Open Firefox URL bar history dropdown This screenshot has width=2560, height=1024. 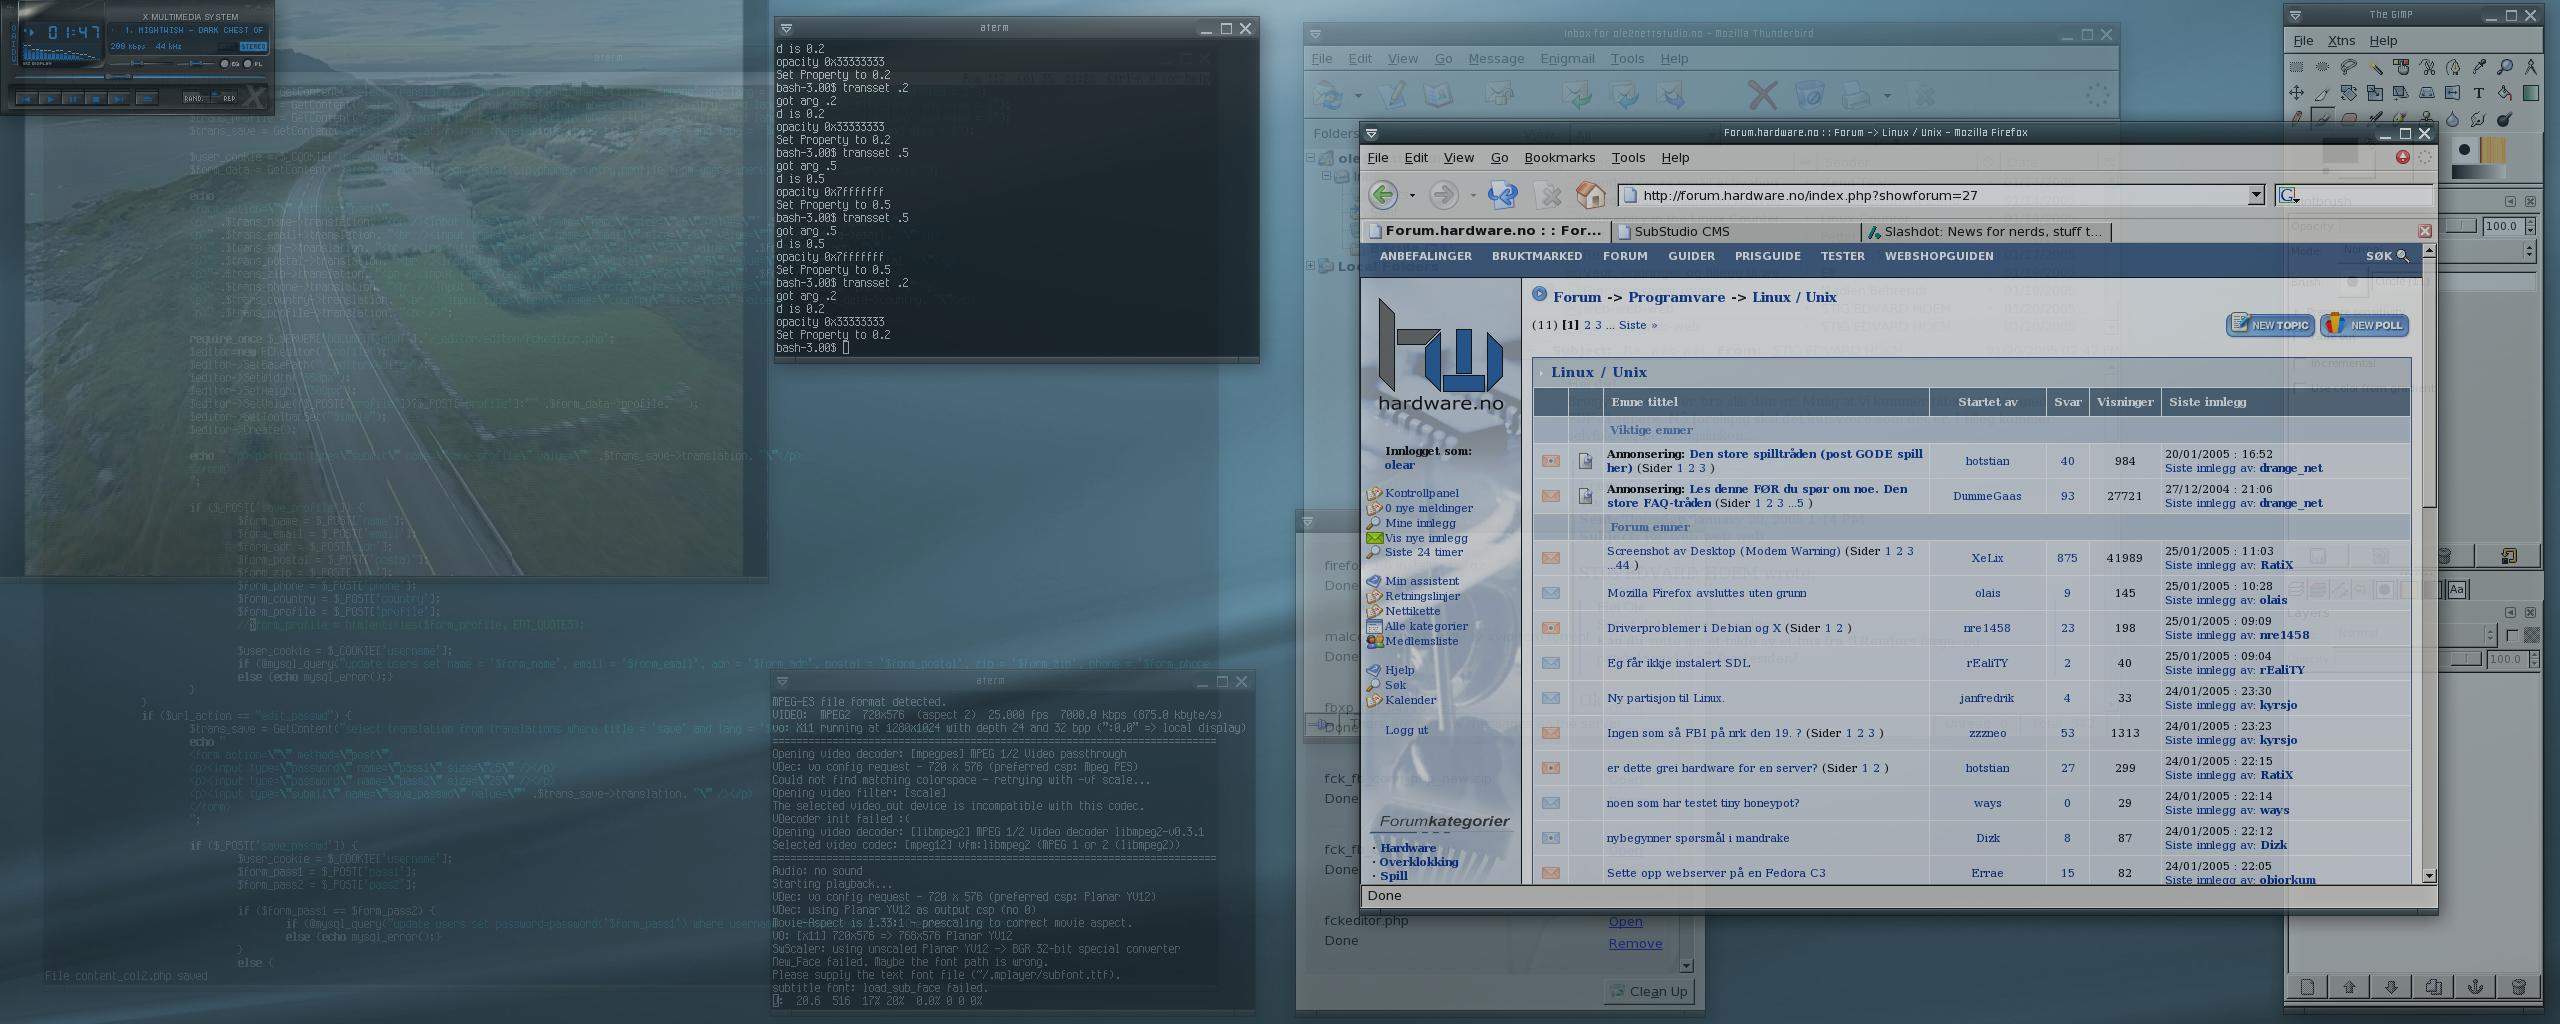click(x=2256, y=195)
